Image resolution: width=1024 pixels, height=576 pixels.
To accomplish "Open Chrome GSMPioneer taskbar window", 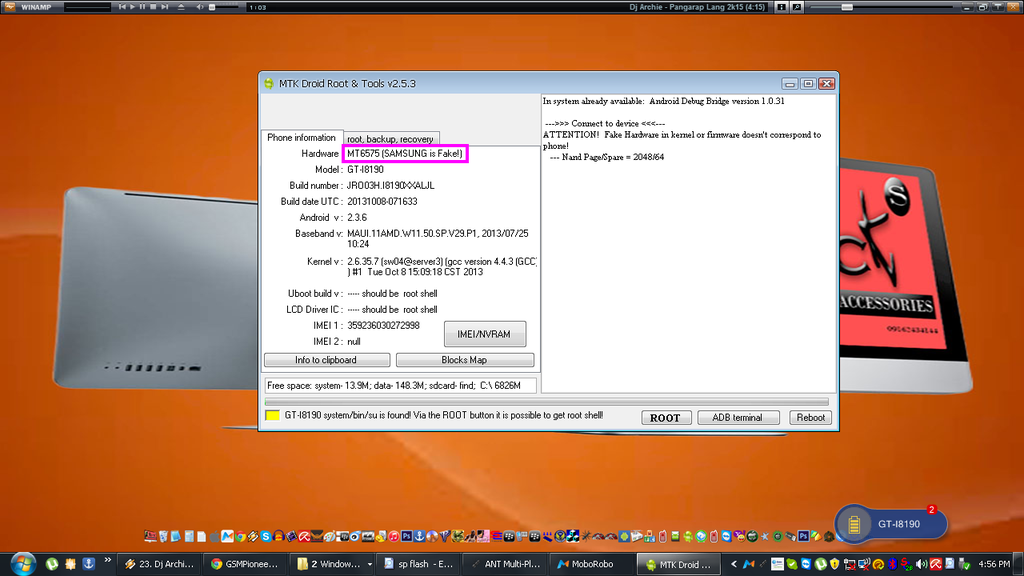I will 245,564.
